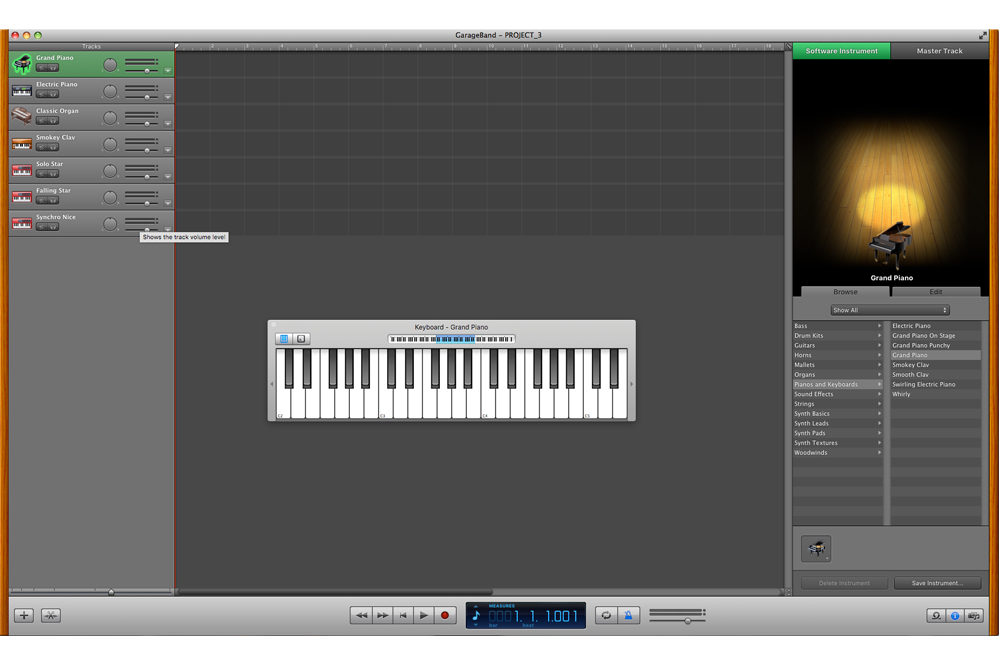The width and height of the screenshot is (1000, 660).
Task: Mute the Smokey Clav track
Action: 42,147
